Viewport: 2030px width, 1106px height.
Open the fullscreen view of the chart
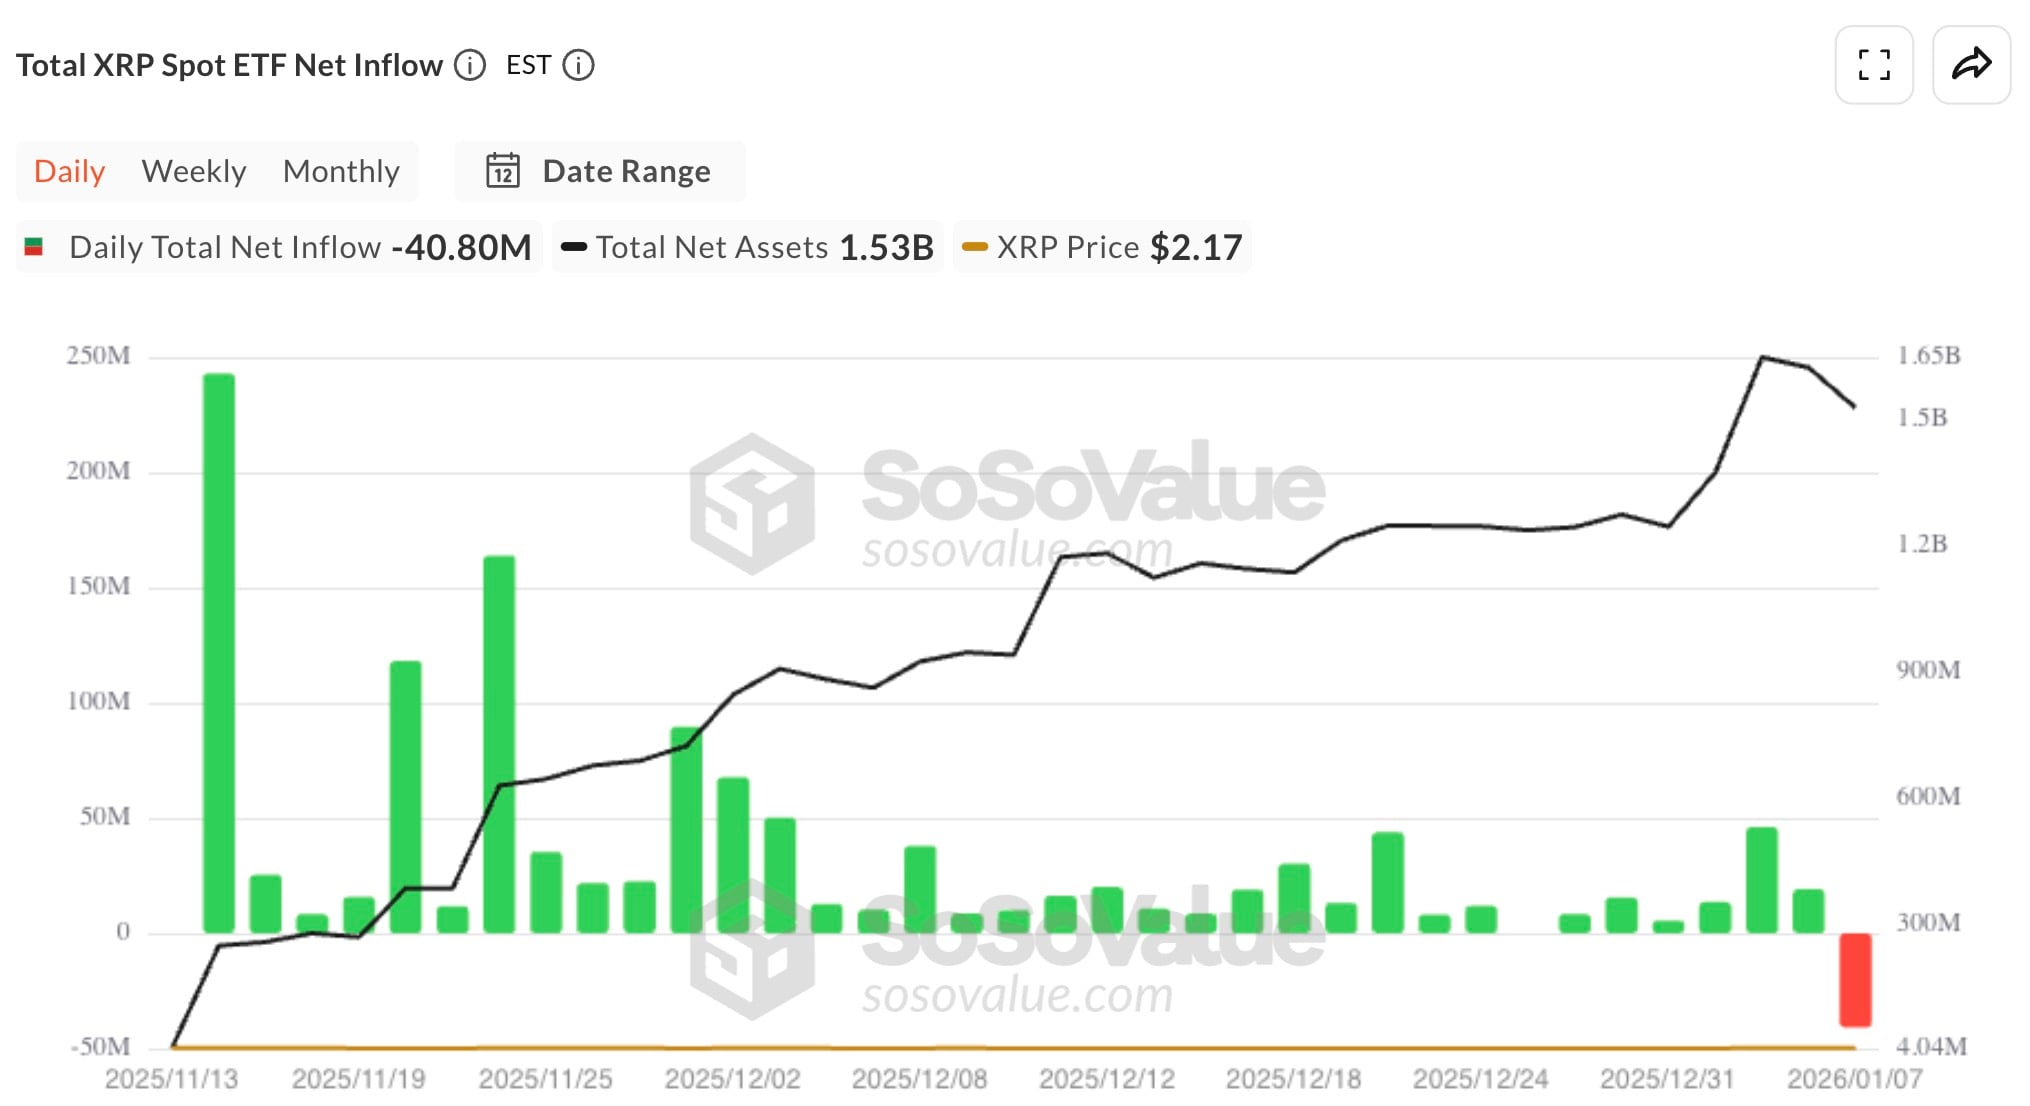1874,64
